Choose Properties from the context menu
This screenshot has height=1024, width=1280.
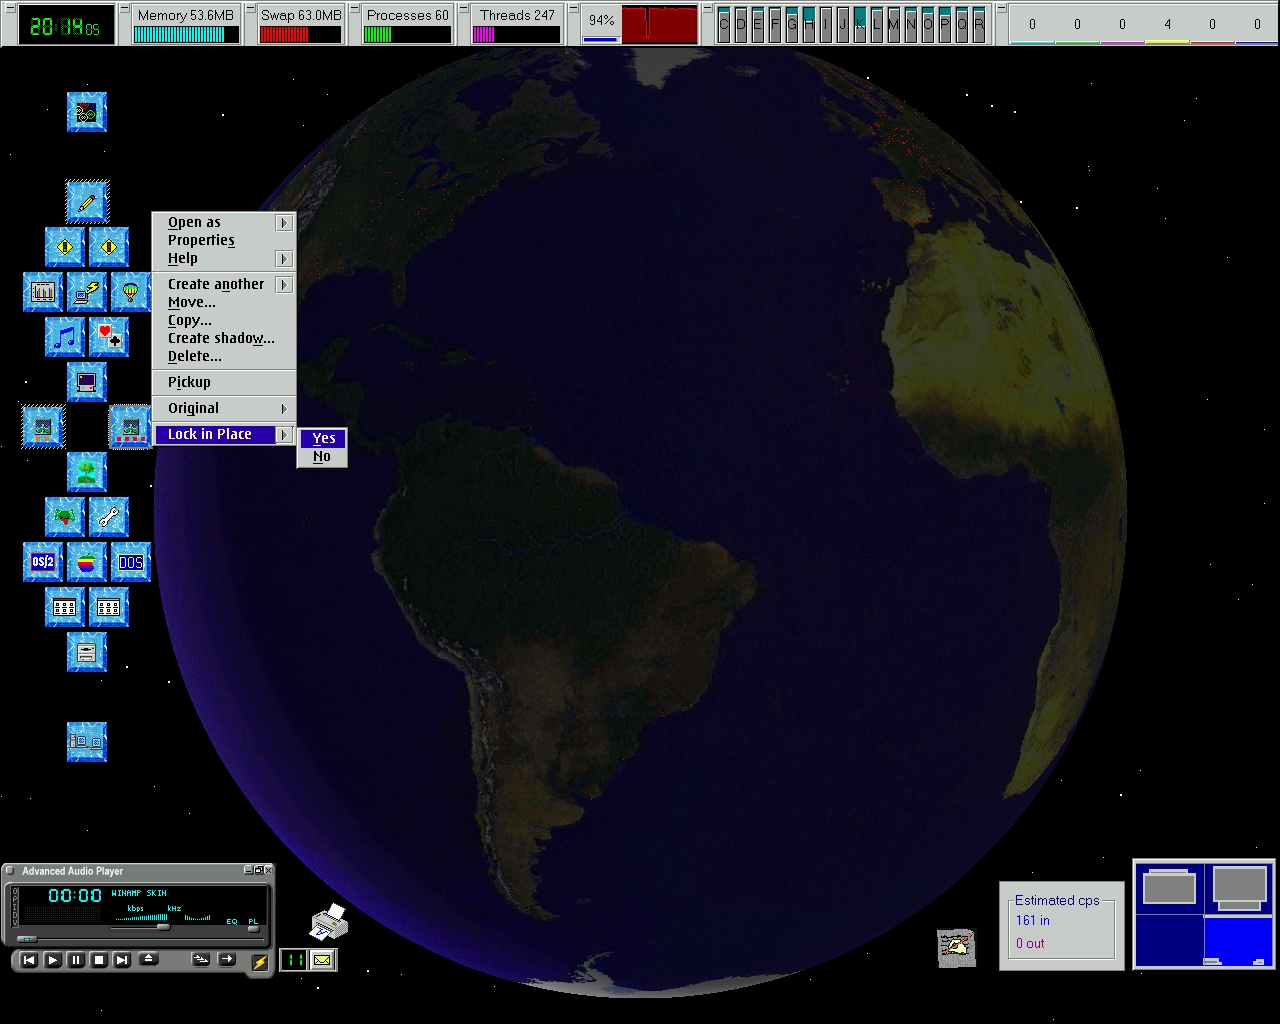coord(224,240)
